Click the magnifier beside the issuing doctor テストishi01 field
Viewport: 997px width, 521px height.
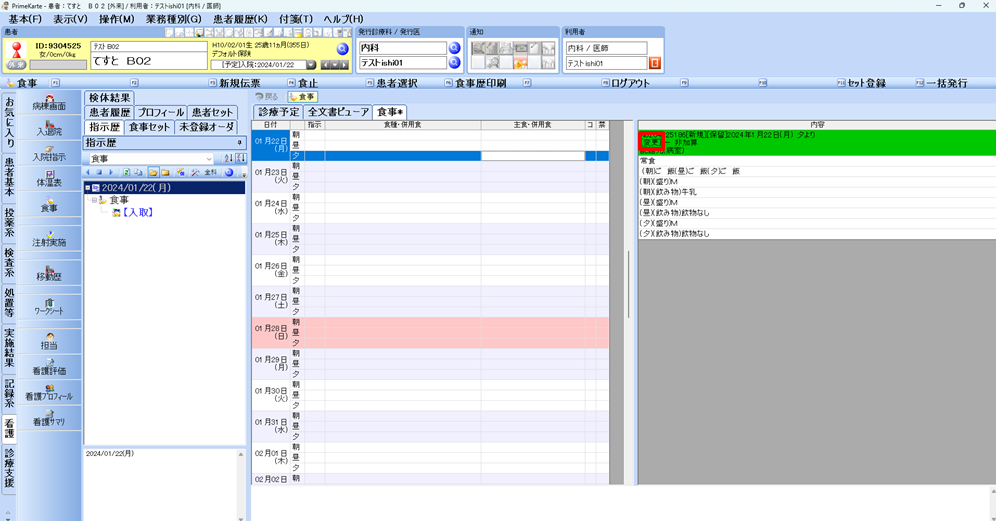454,62
